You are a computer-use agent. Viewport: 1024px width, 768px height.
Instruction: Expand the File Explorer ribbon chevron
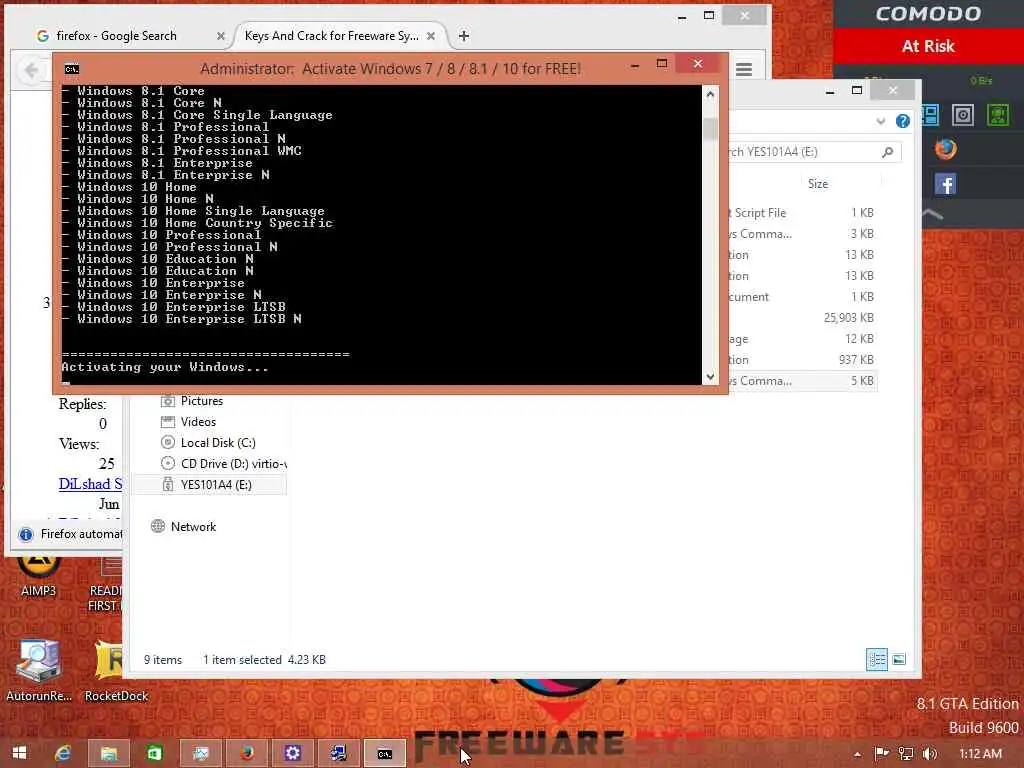coord(881,121)
